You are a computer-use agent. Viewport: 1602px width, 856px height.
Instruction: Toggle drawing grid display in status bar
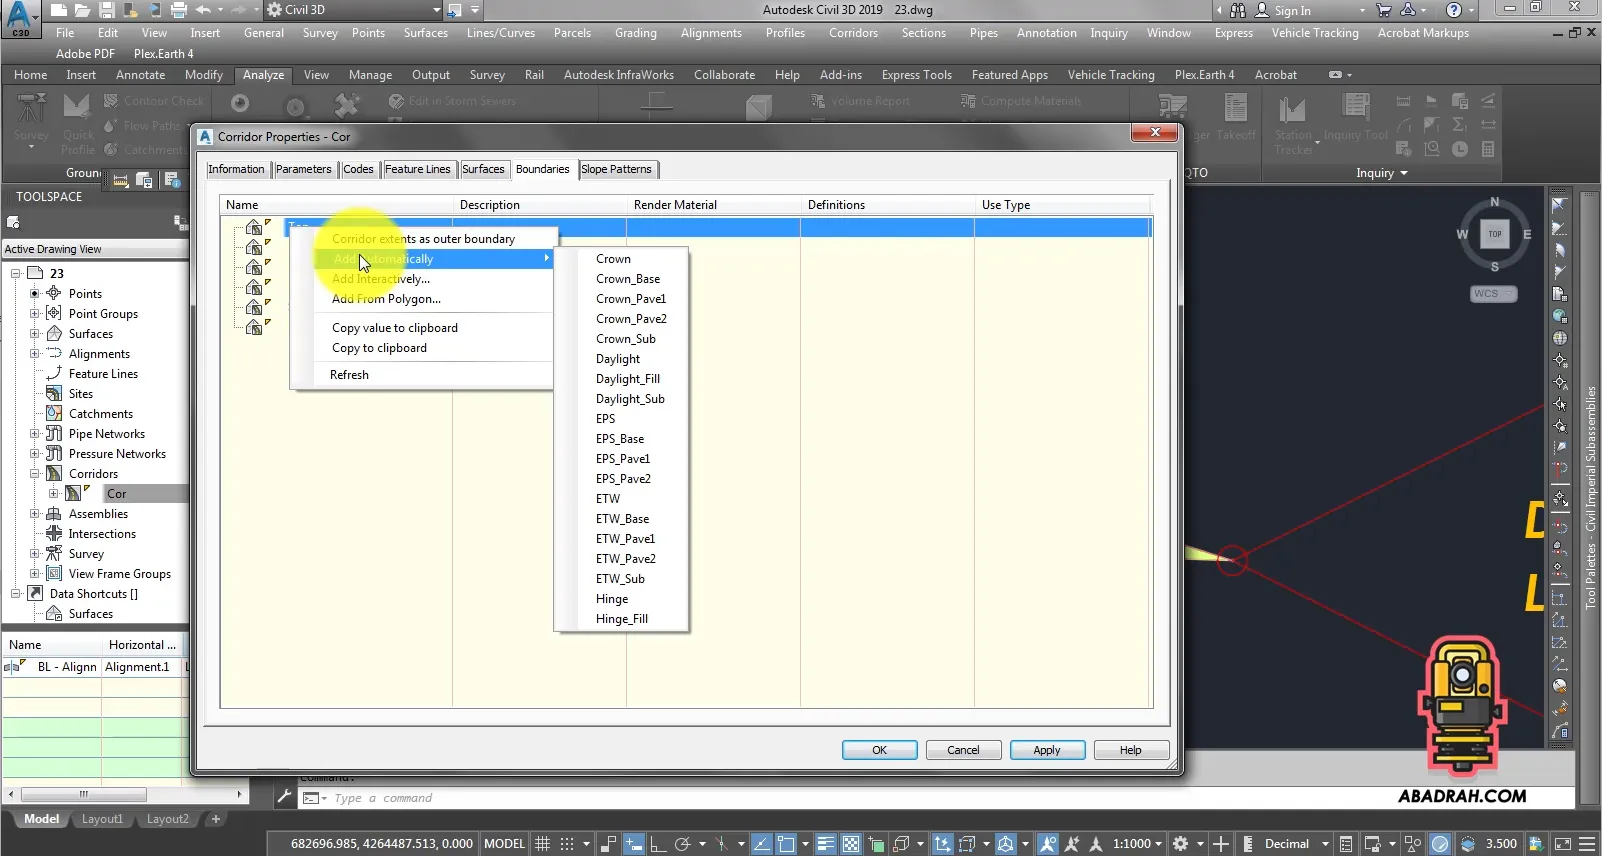542,844
